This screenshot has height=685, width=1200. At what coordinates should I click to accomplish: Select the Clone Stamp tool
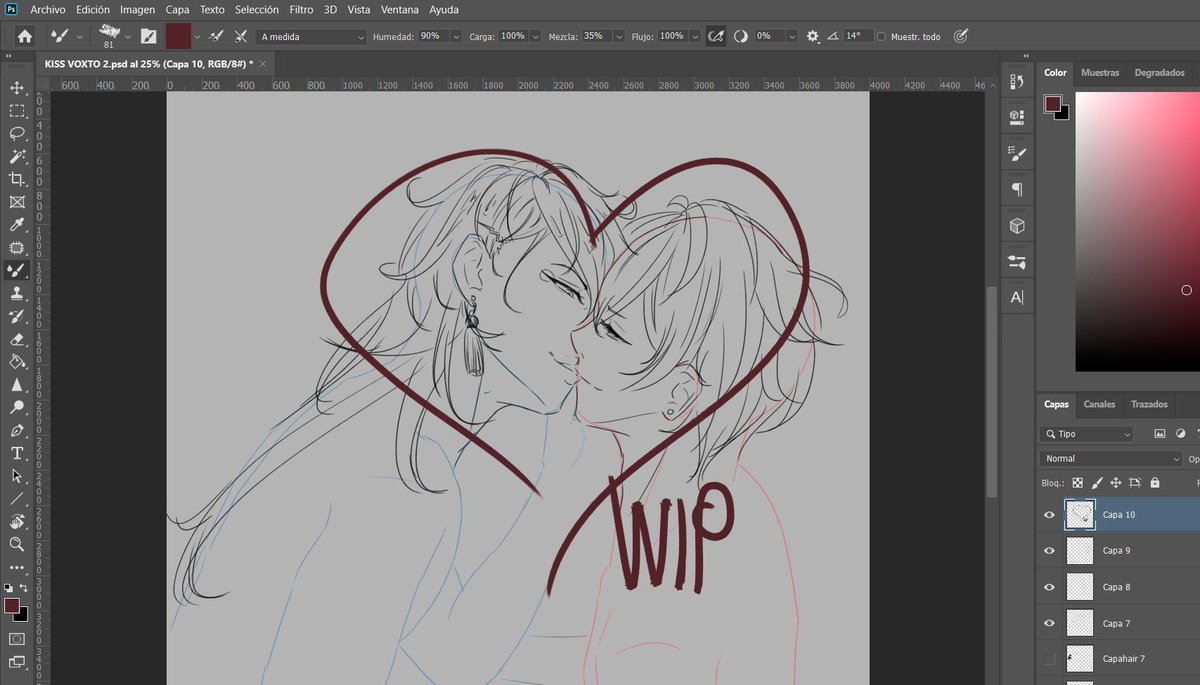(x=17, y=293)
